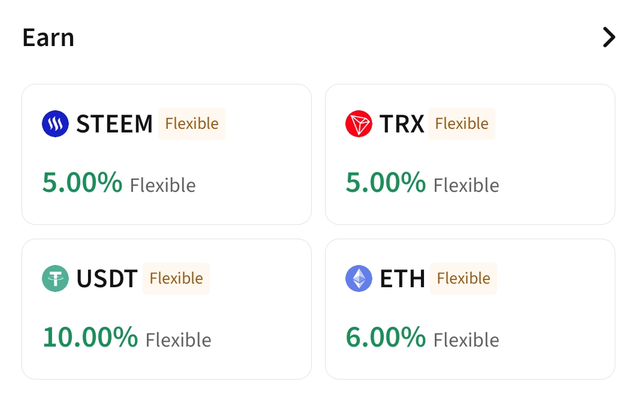640x396 pixels.
Task: Open ETH 6.00% rate value
Action: [x=386, y=337]
